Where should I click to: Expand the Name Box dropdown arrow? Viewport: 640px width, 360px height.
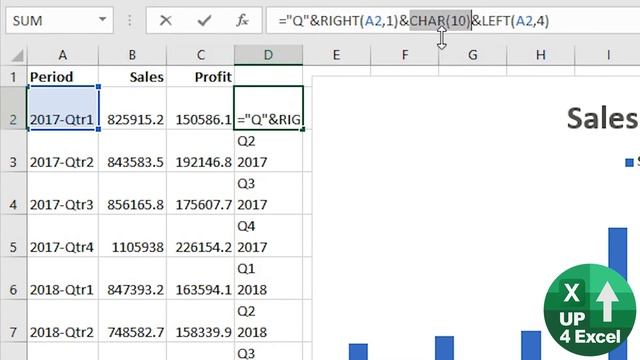click(x=102, y=20)
